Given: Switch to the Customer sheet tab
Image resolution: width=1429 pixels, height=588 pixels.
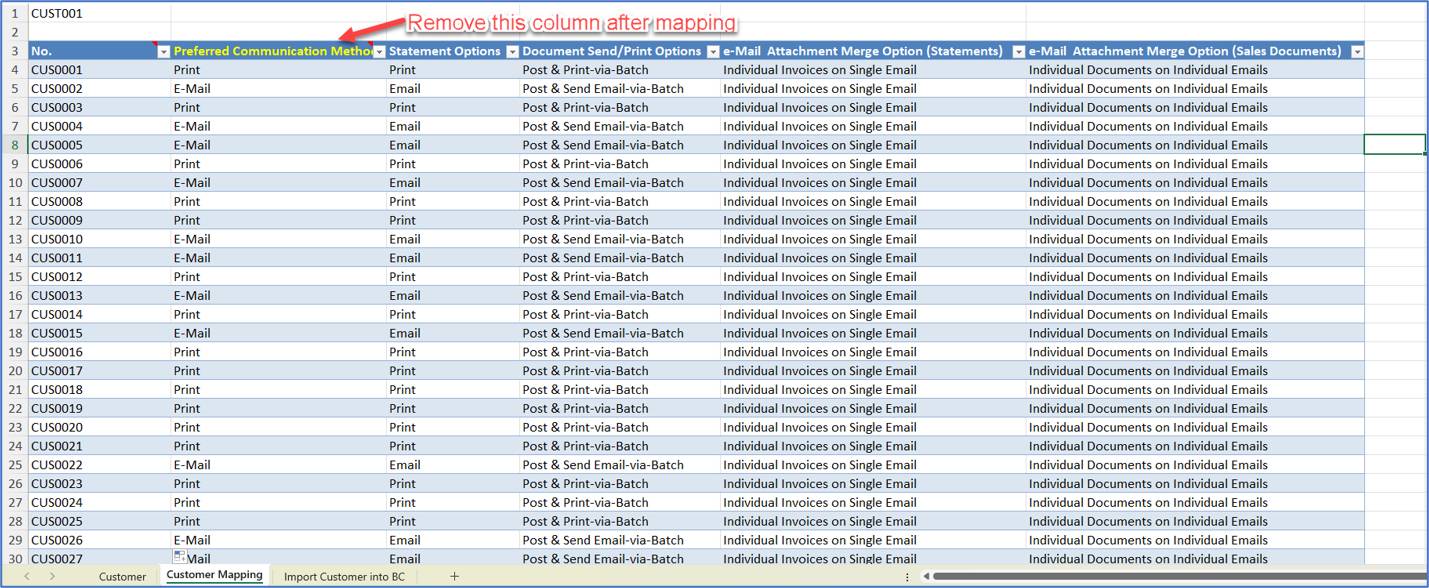Looking at the screenshot, I should tap(122, 576).
